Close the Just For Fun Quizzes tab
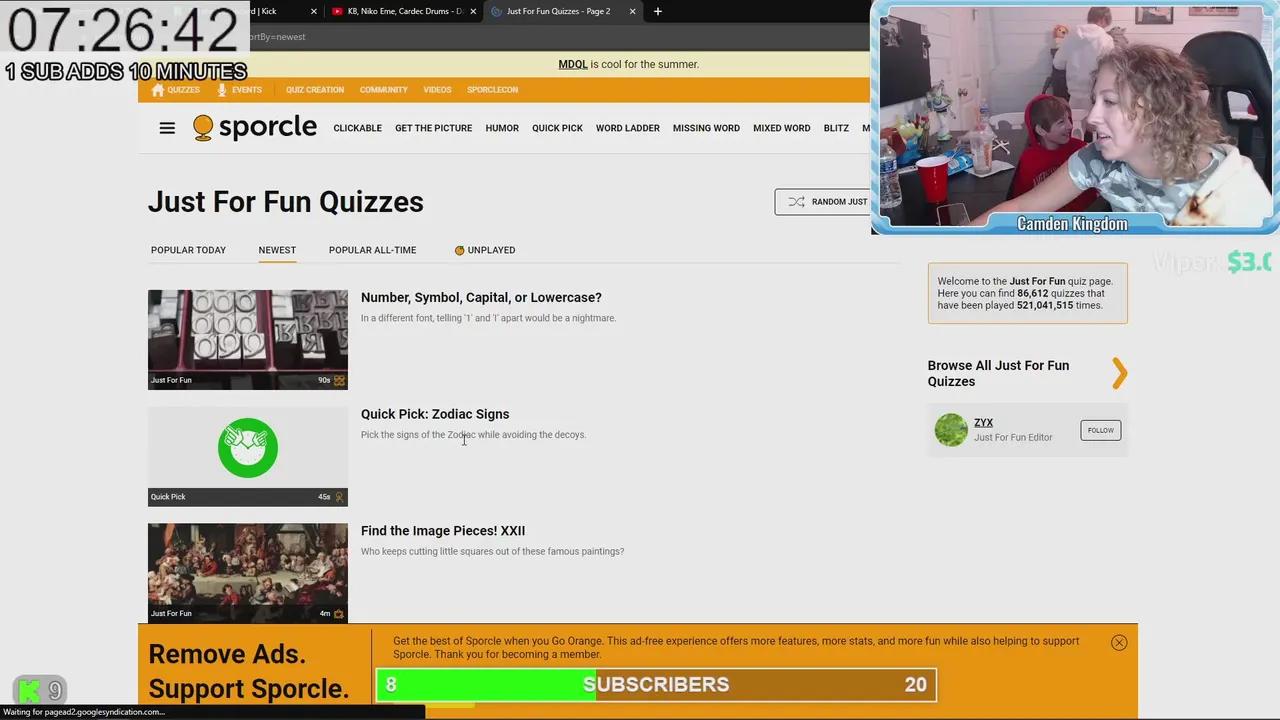Image resolution: width=1280 pixels, height=720 pixels. [632, 11]
